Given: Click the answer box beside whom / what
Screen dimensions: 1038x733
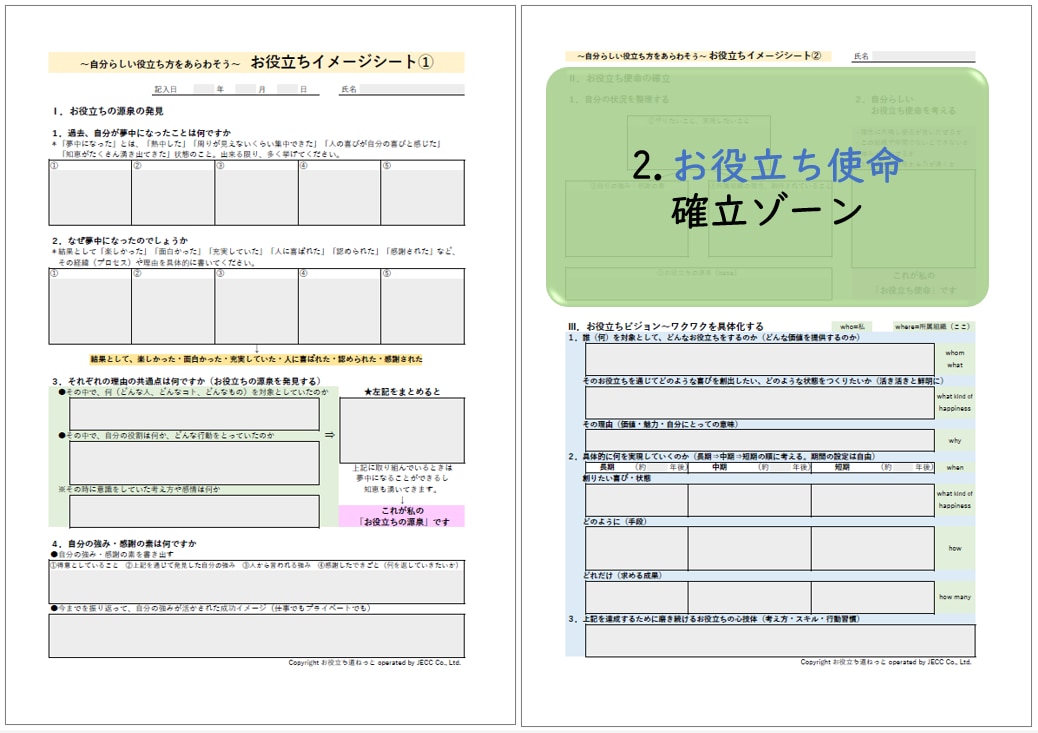Looking at the screenshot, I should [759, 359].
